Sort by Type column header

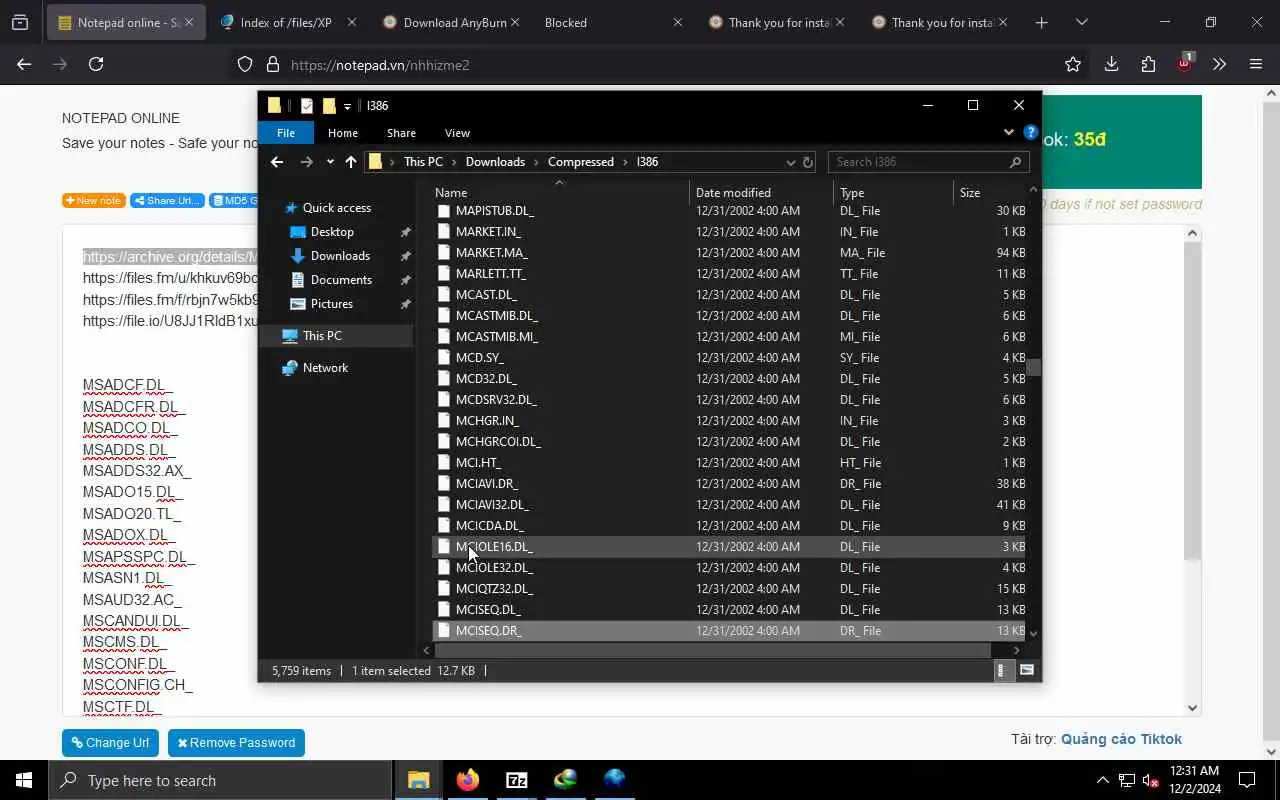(x=852, y=193)
